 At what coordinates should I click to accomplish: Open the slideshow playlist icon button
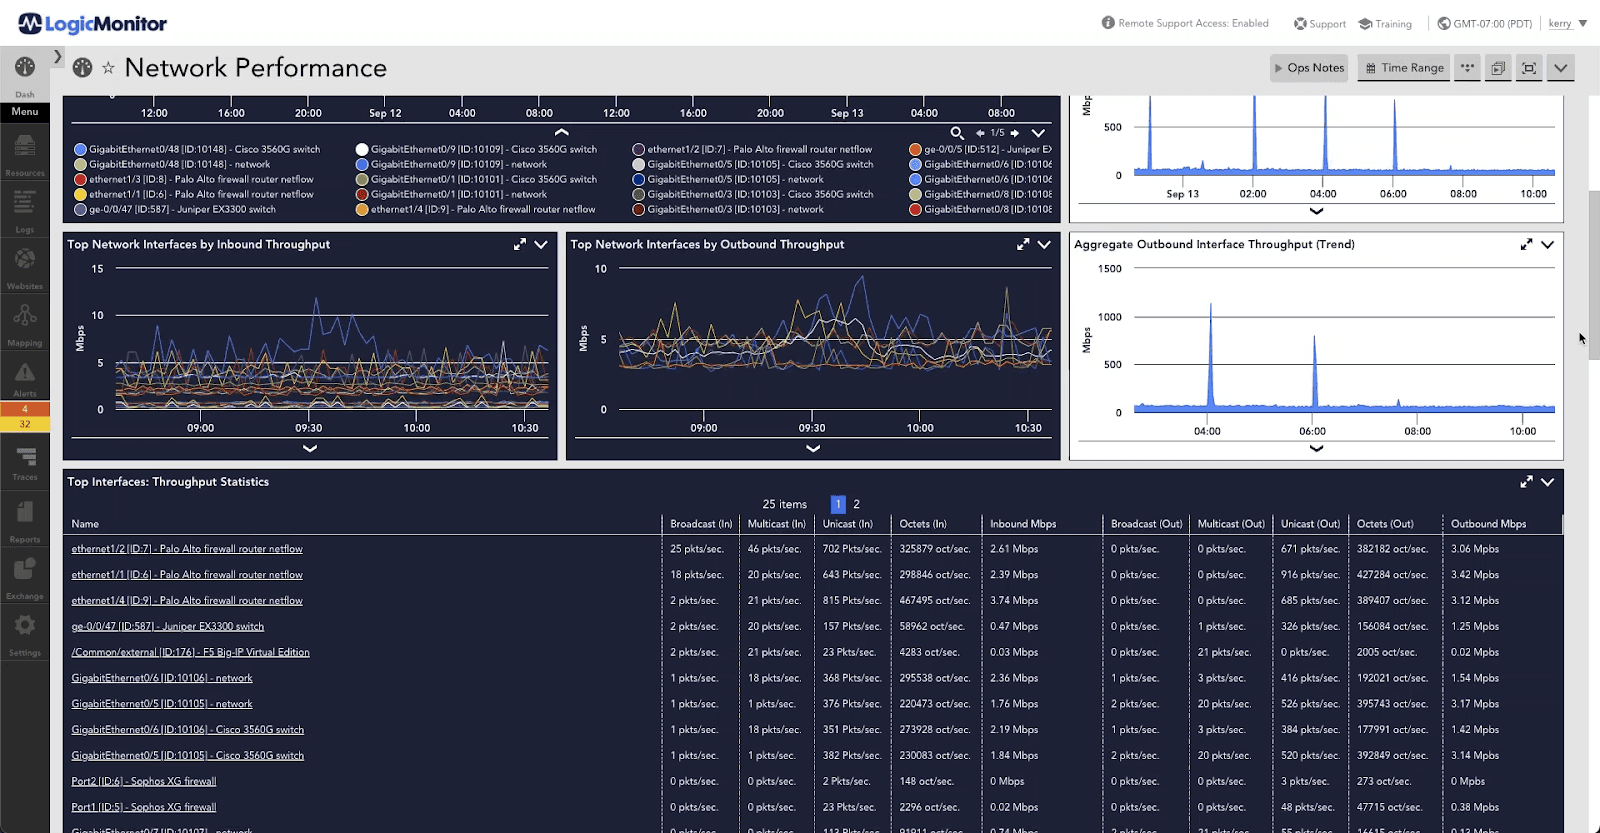[x=1498, y=68]
